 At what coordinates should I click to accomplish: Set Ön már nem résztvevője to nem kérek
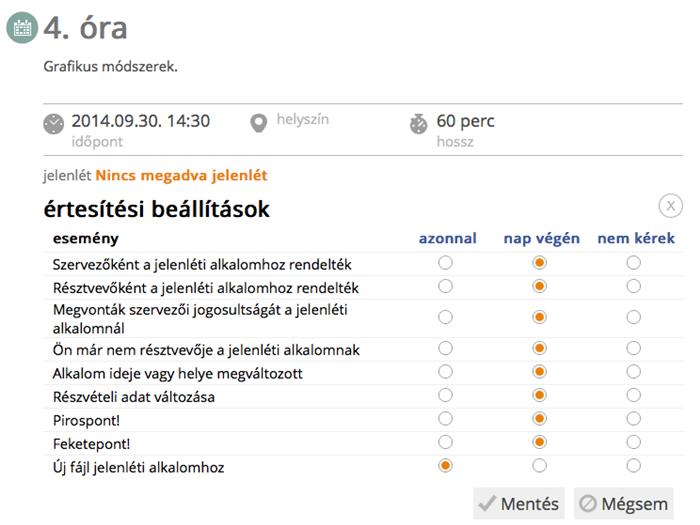633,348
